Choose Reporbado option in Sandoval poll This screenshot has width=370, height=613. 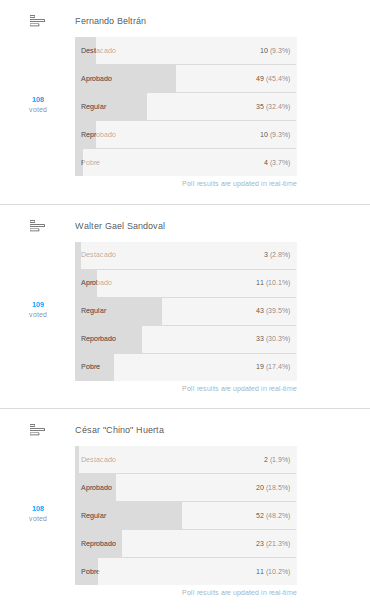(x=186, y=339)
